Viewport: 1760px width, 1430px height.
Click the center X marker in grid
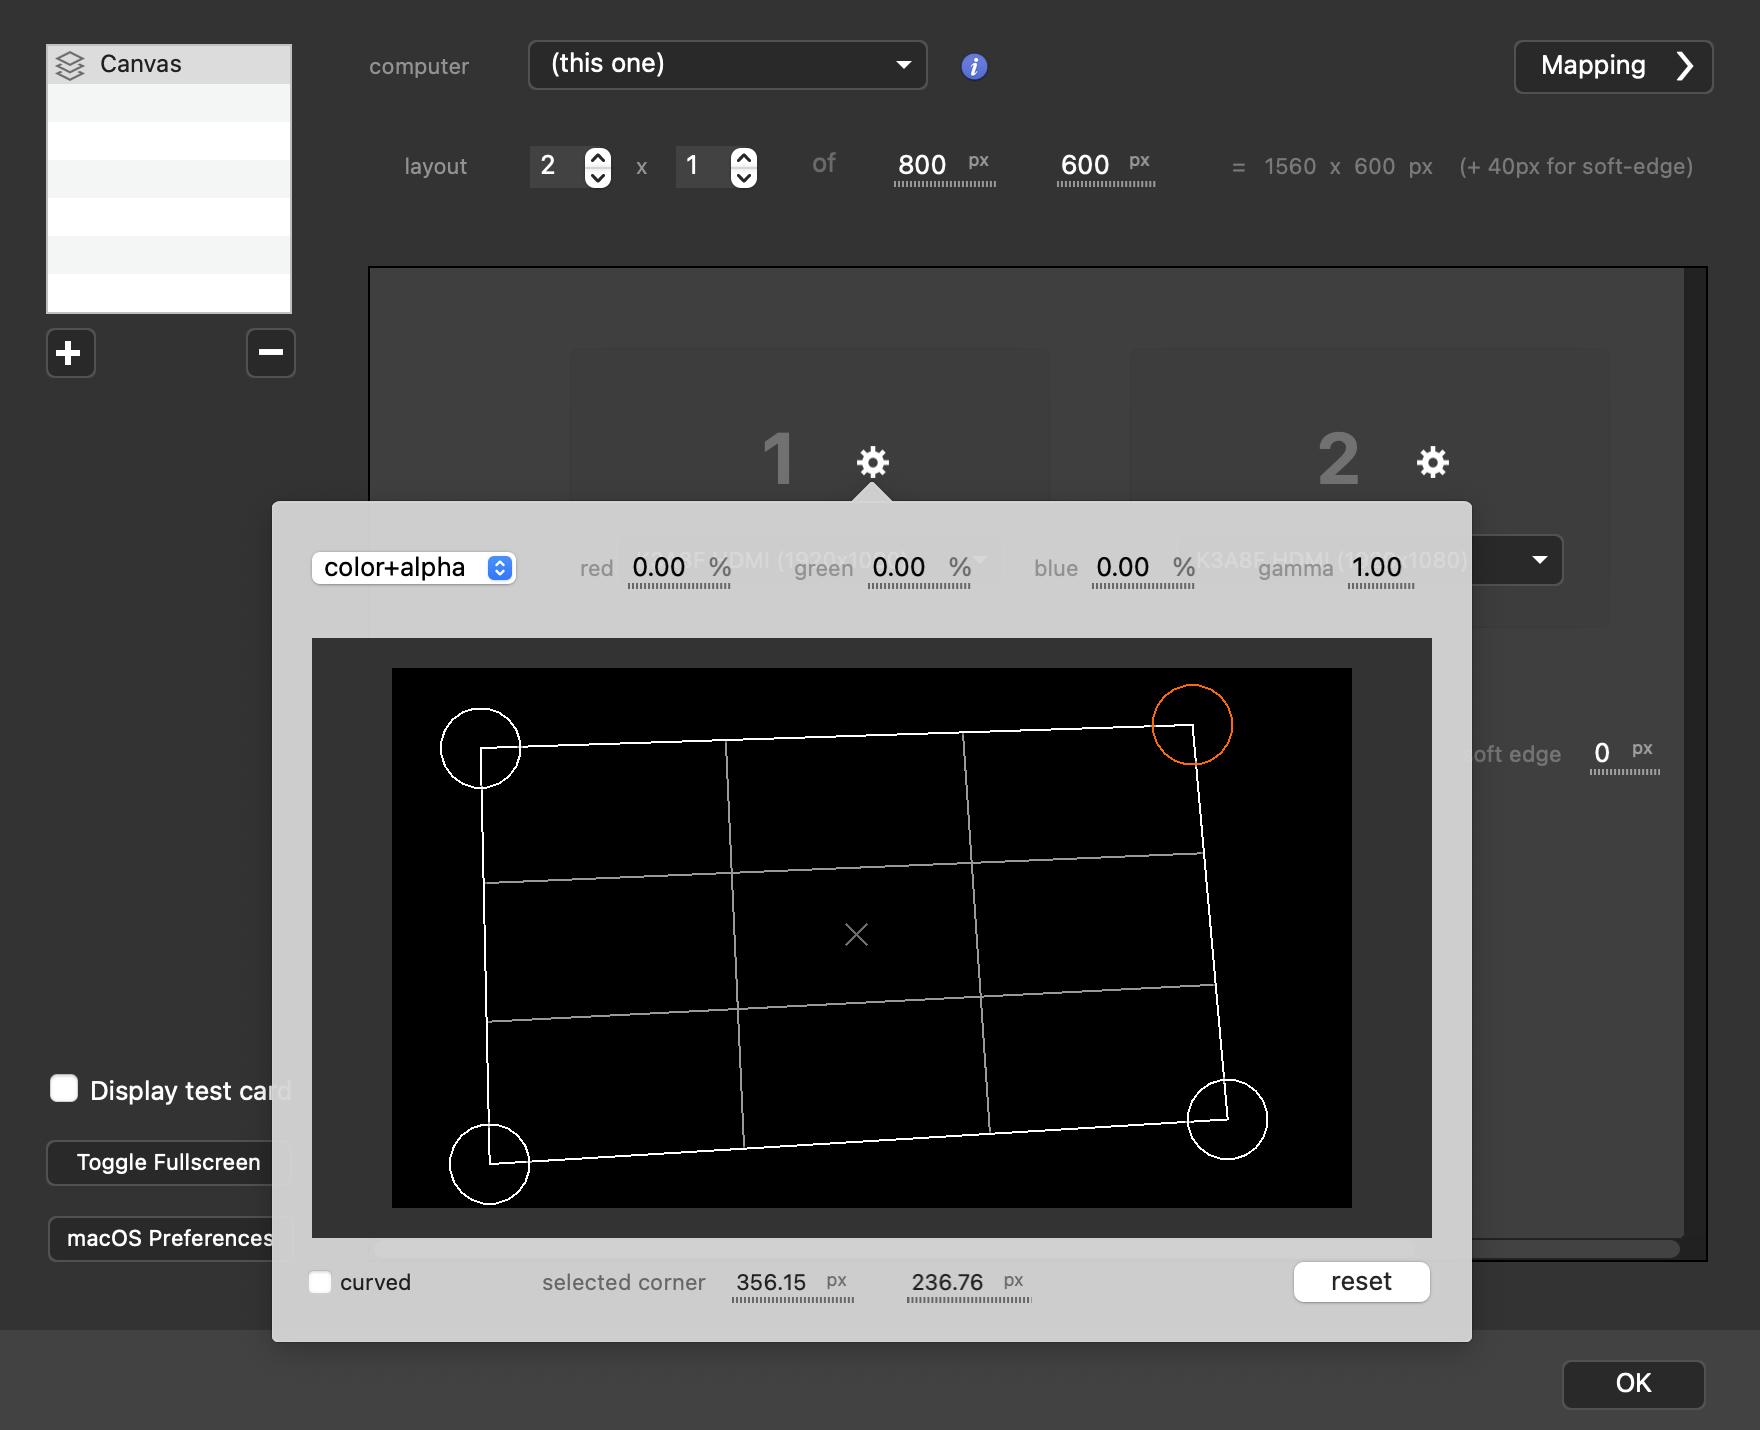coord(856,934)
